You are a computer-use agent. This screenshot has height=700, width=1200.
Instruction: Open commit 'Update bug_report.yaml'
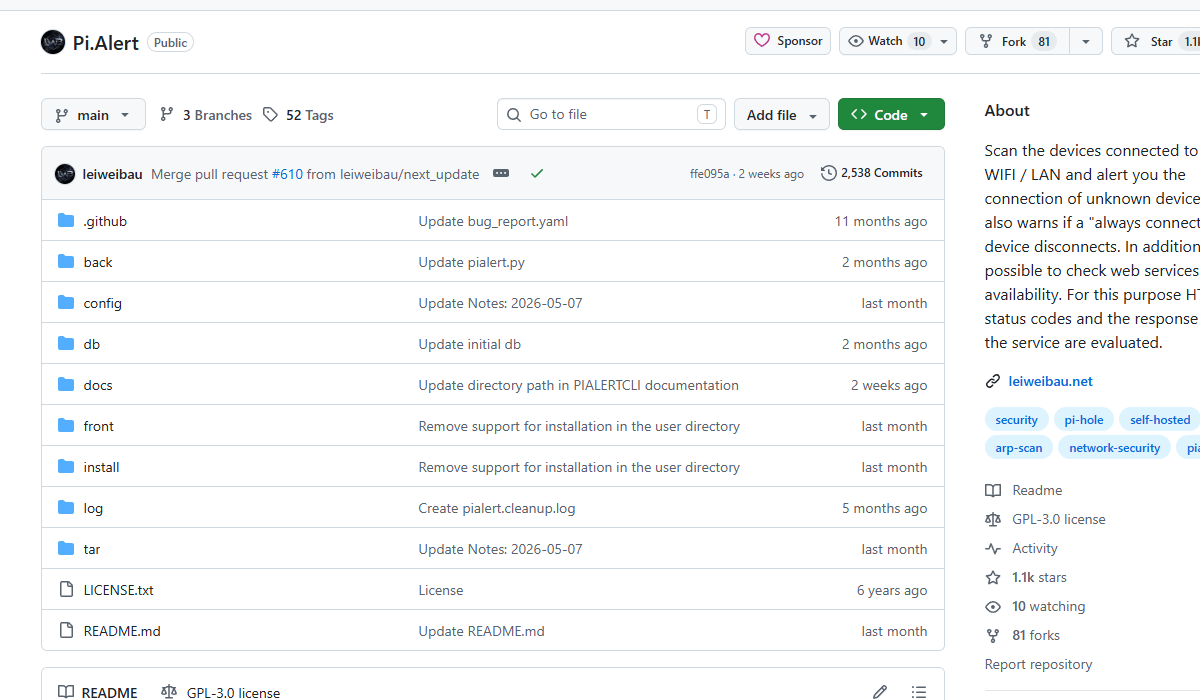tap(493, 221)
